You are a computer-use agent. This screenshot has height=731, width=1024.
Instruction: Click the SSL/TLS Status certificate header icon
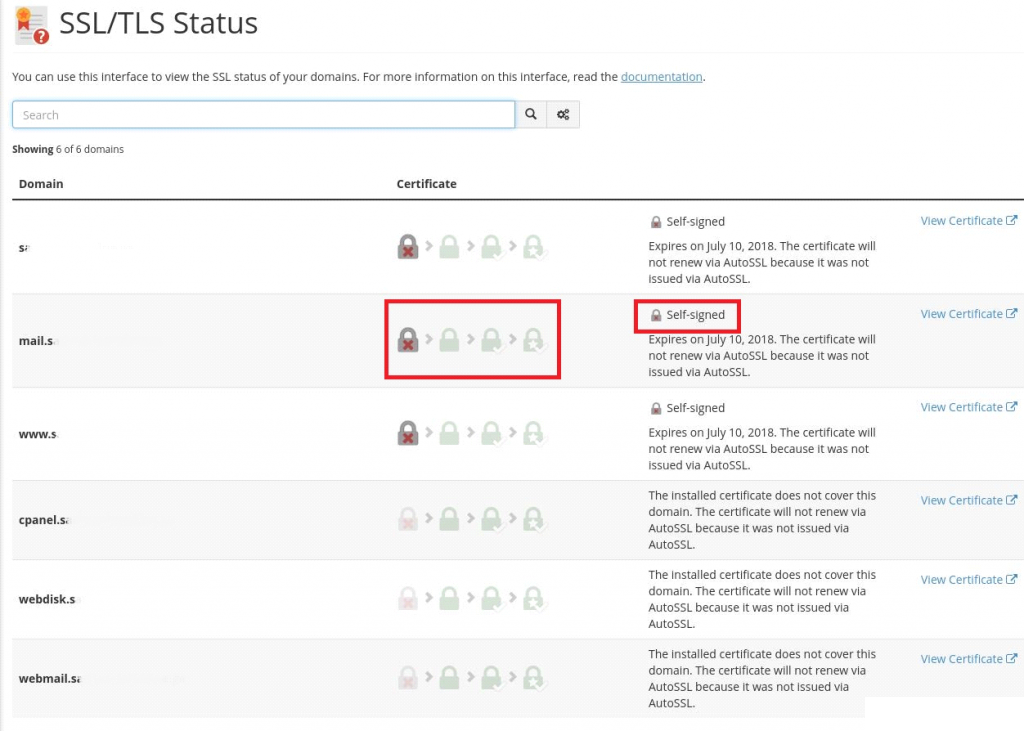pyautogui.click(x=30, y=25)
